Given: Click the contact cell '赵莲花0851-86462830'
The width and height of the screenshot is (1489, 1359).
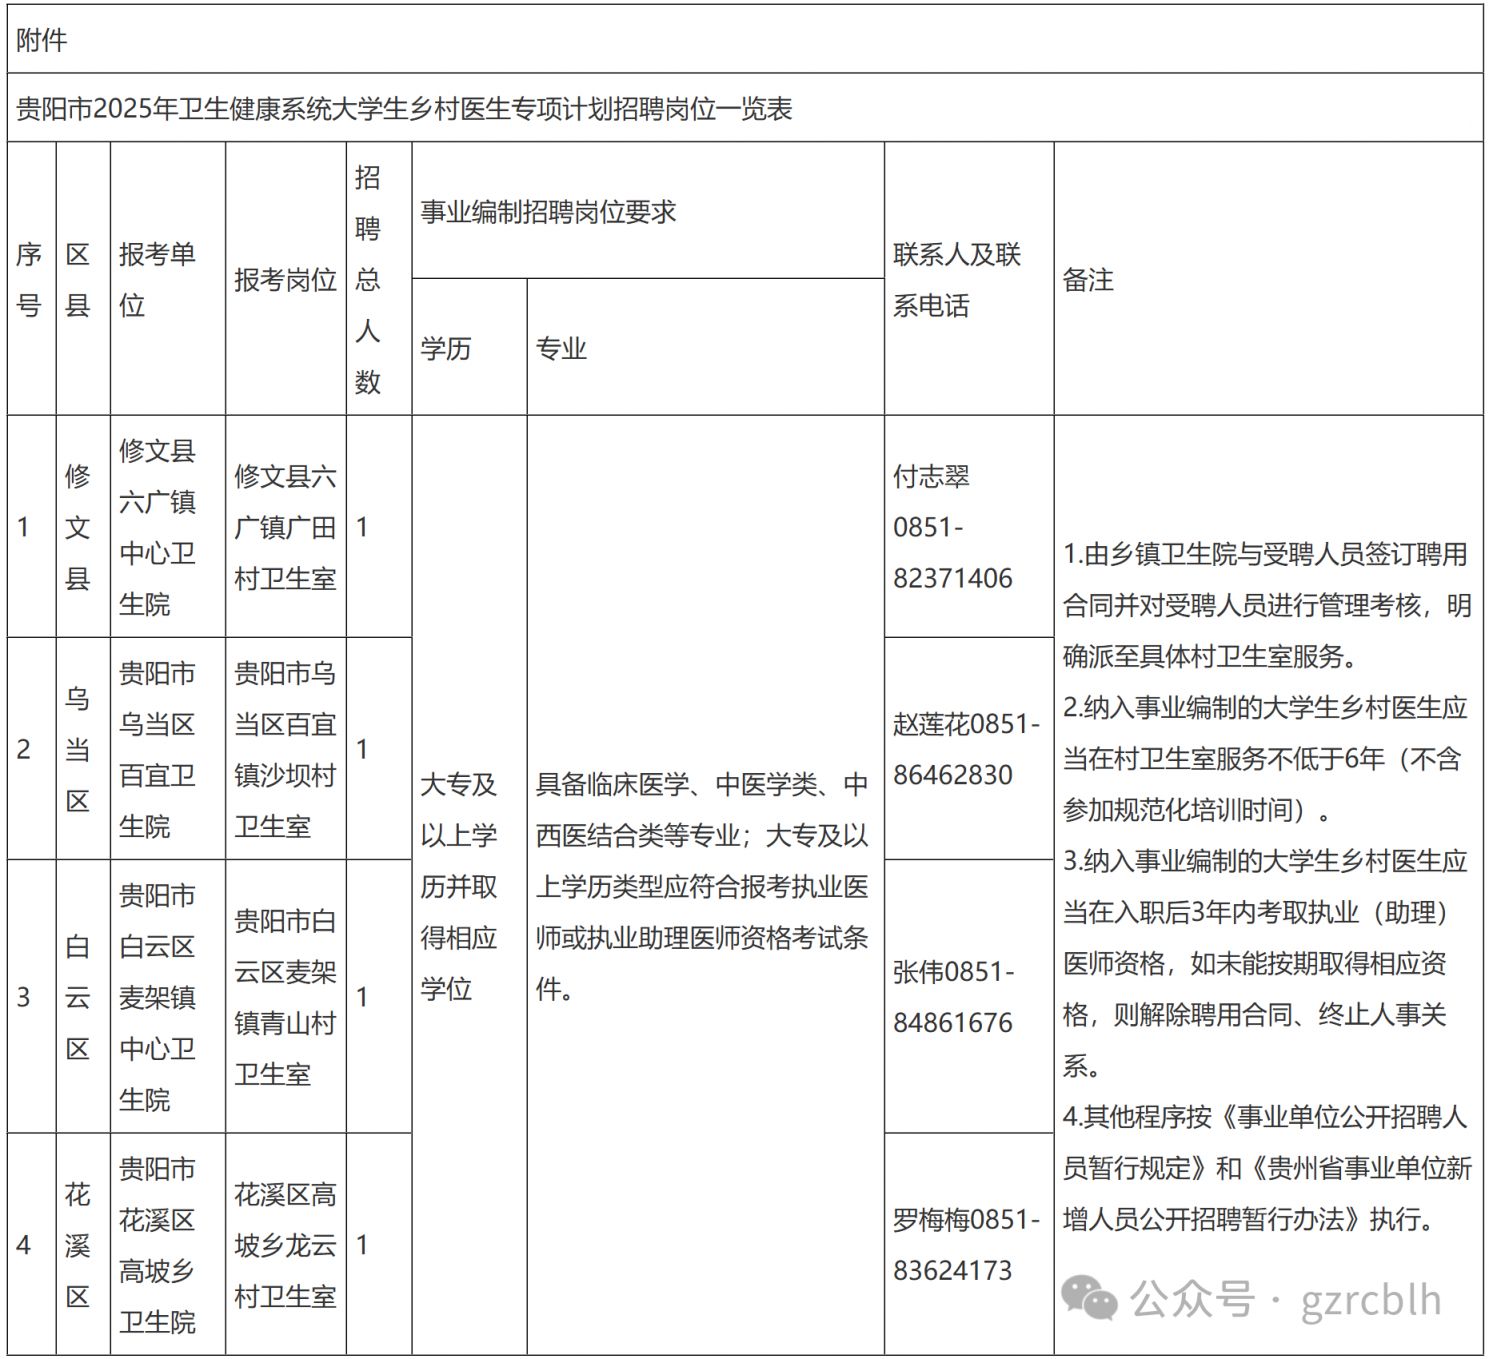Looking at the screenshot, I should click(x=967, y=749).
